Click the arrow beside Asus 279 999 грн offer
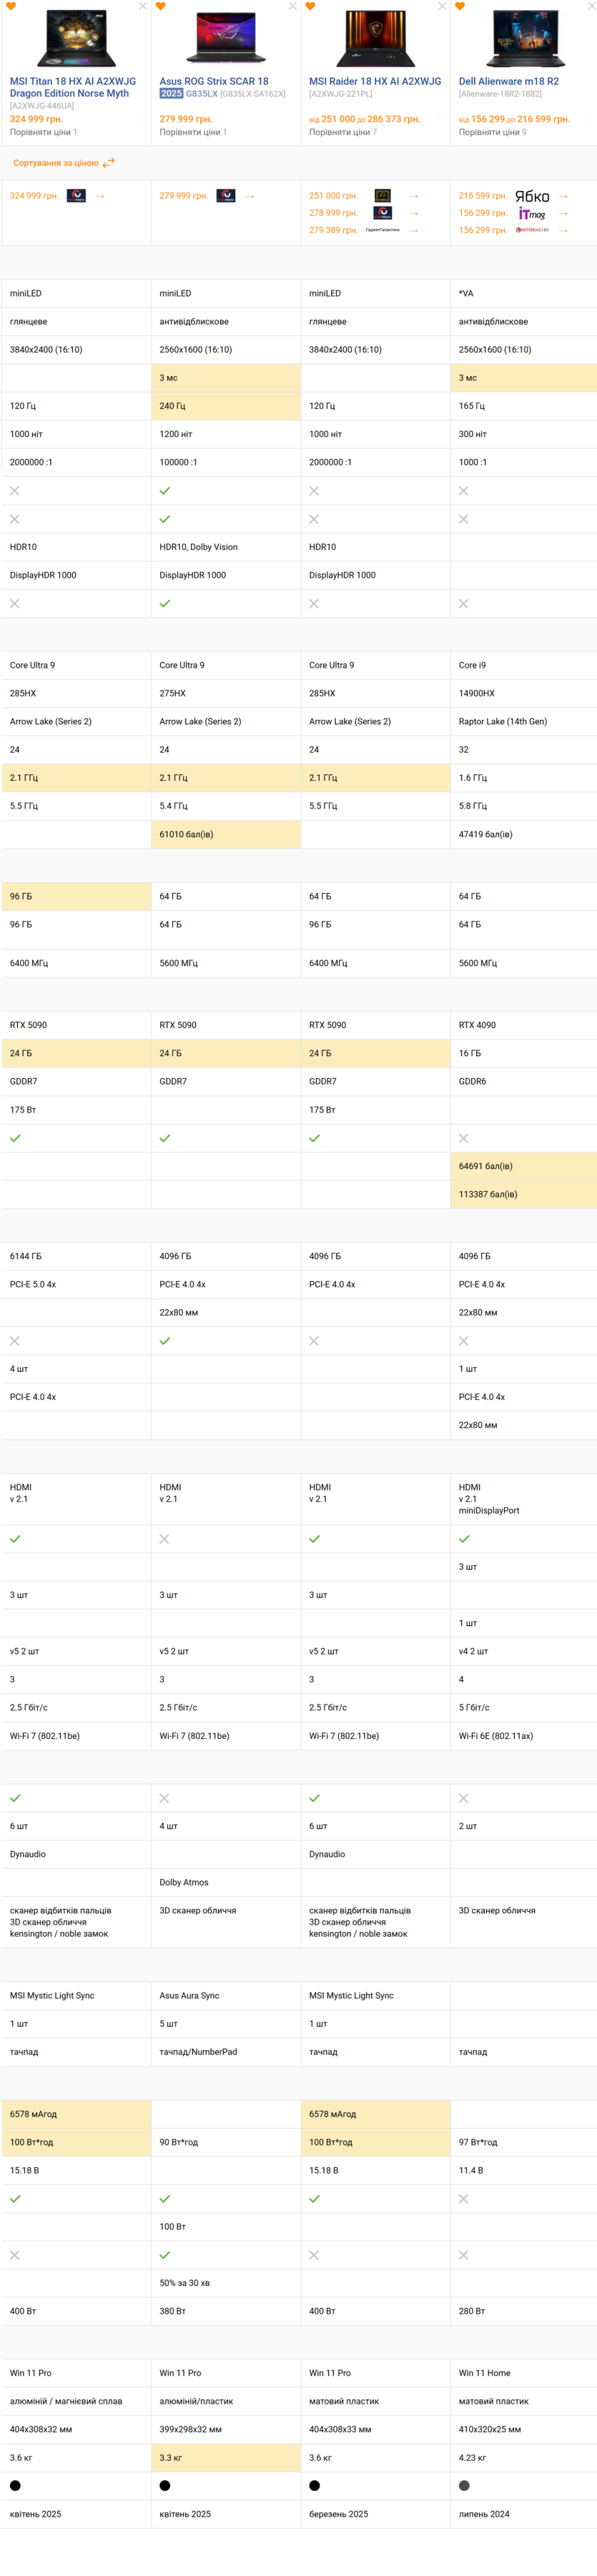This screenshot has height=2576, width=597. 250,196
